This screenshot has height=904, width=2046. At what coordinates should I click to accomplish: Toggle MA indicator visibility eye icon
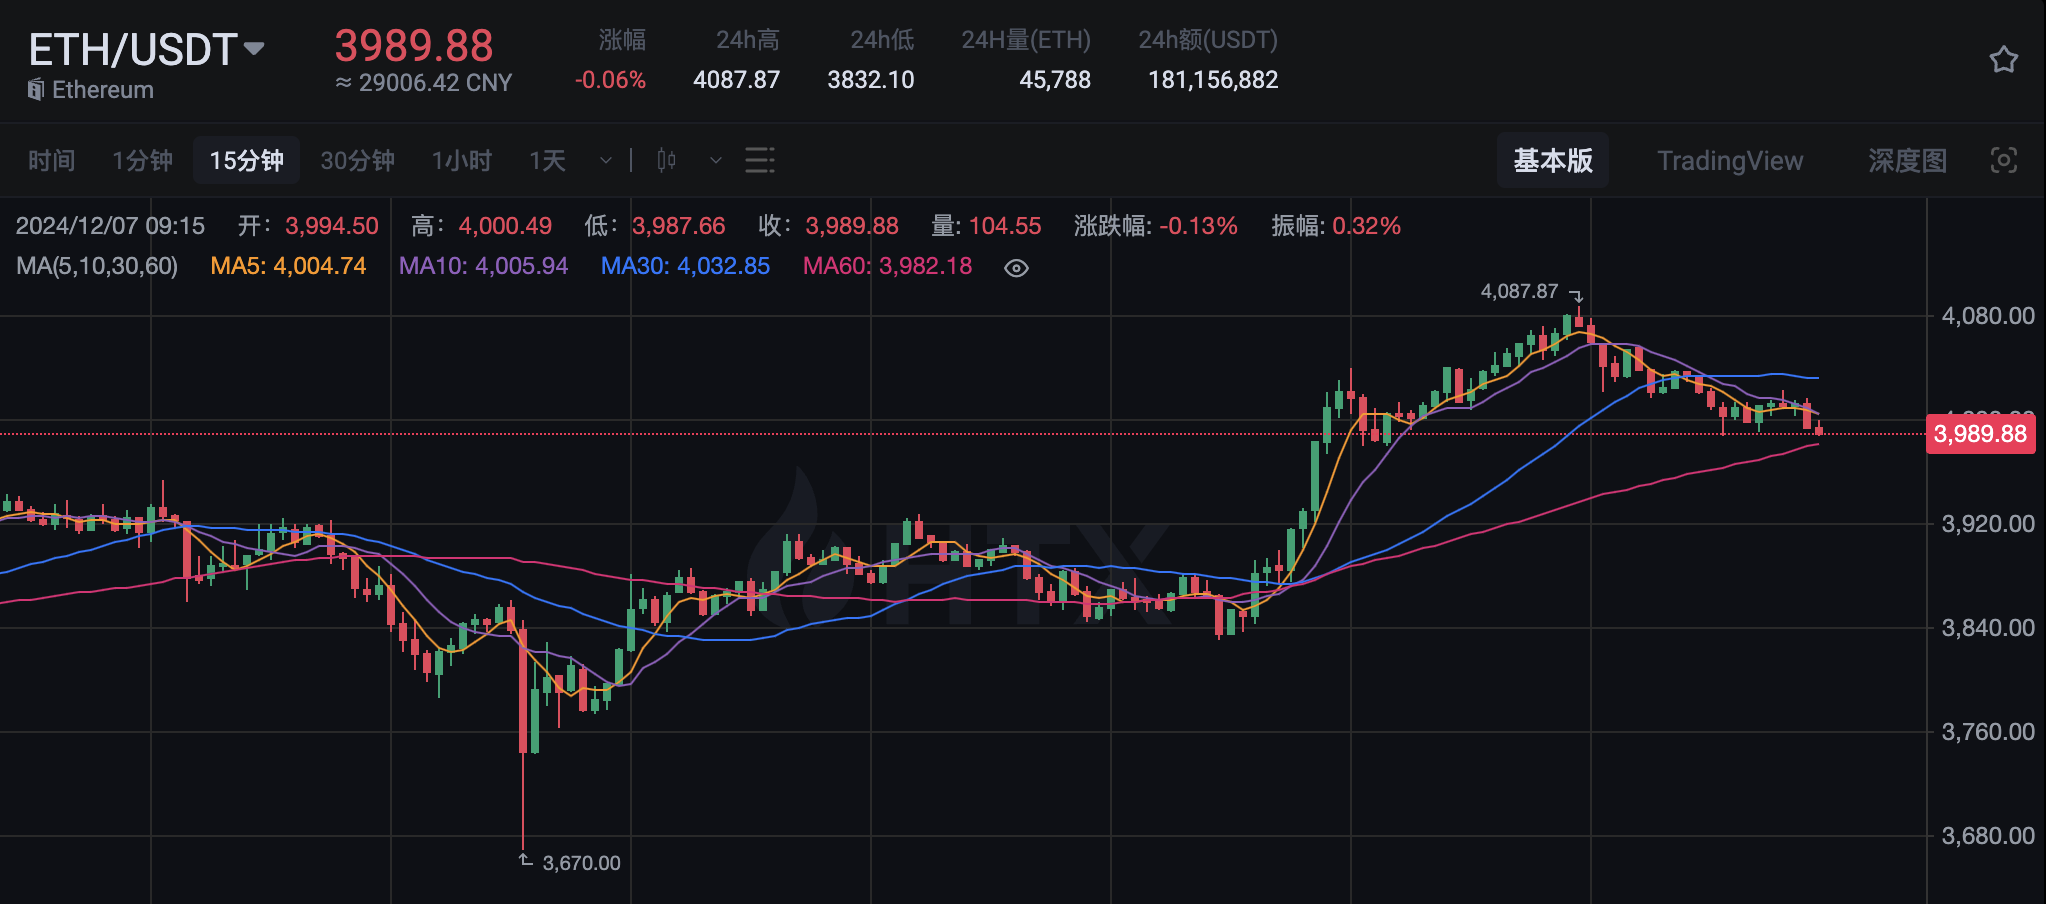click(x=1016, y=268)
